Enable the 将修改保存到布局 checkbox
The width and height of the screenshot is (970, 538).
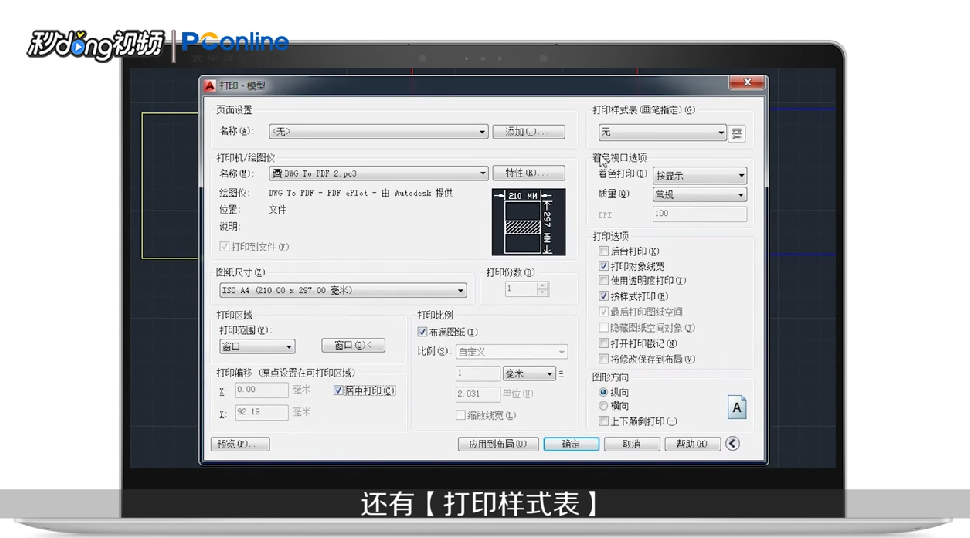(604, 359)
